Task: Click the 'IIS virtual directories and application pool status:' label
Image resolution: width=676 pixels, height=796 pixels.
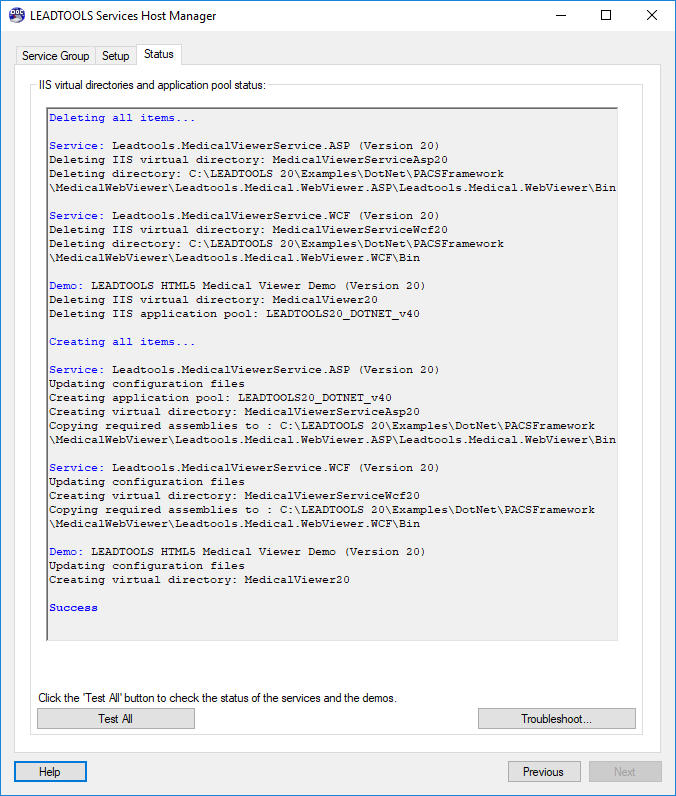Action: tap(152, 85)
